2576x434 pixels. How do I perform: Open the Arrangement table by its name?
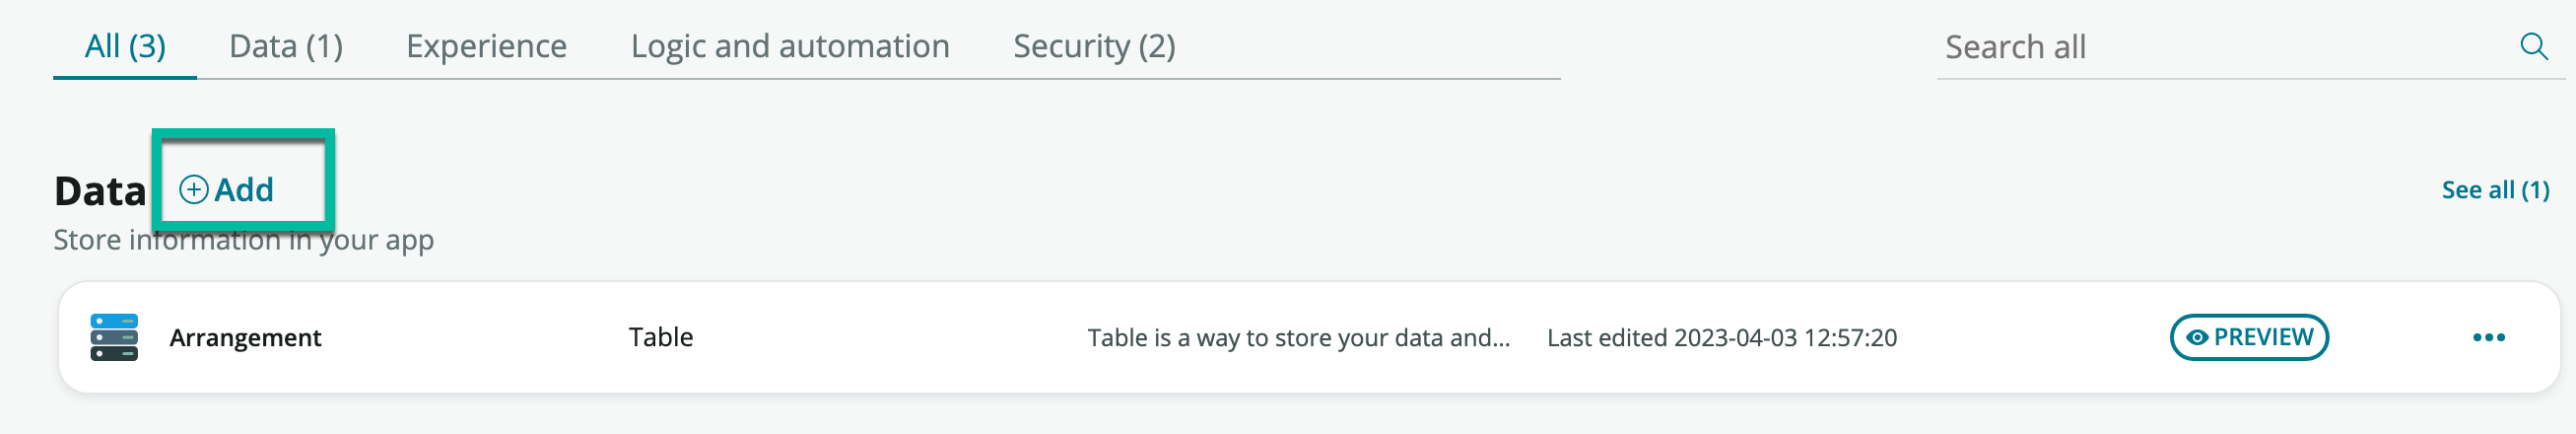click(x=245, y=338)
